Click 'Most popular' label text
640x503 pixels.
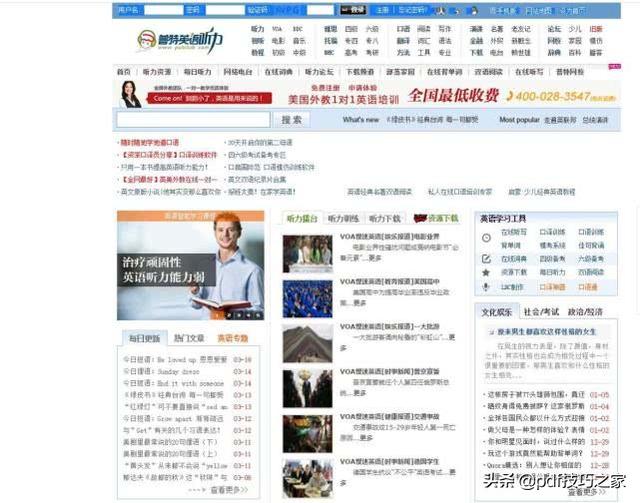pos(520,120)
